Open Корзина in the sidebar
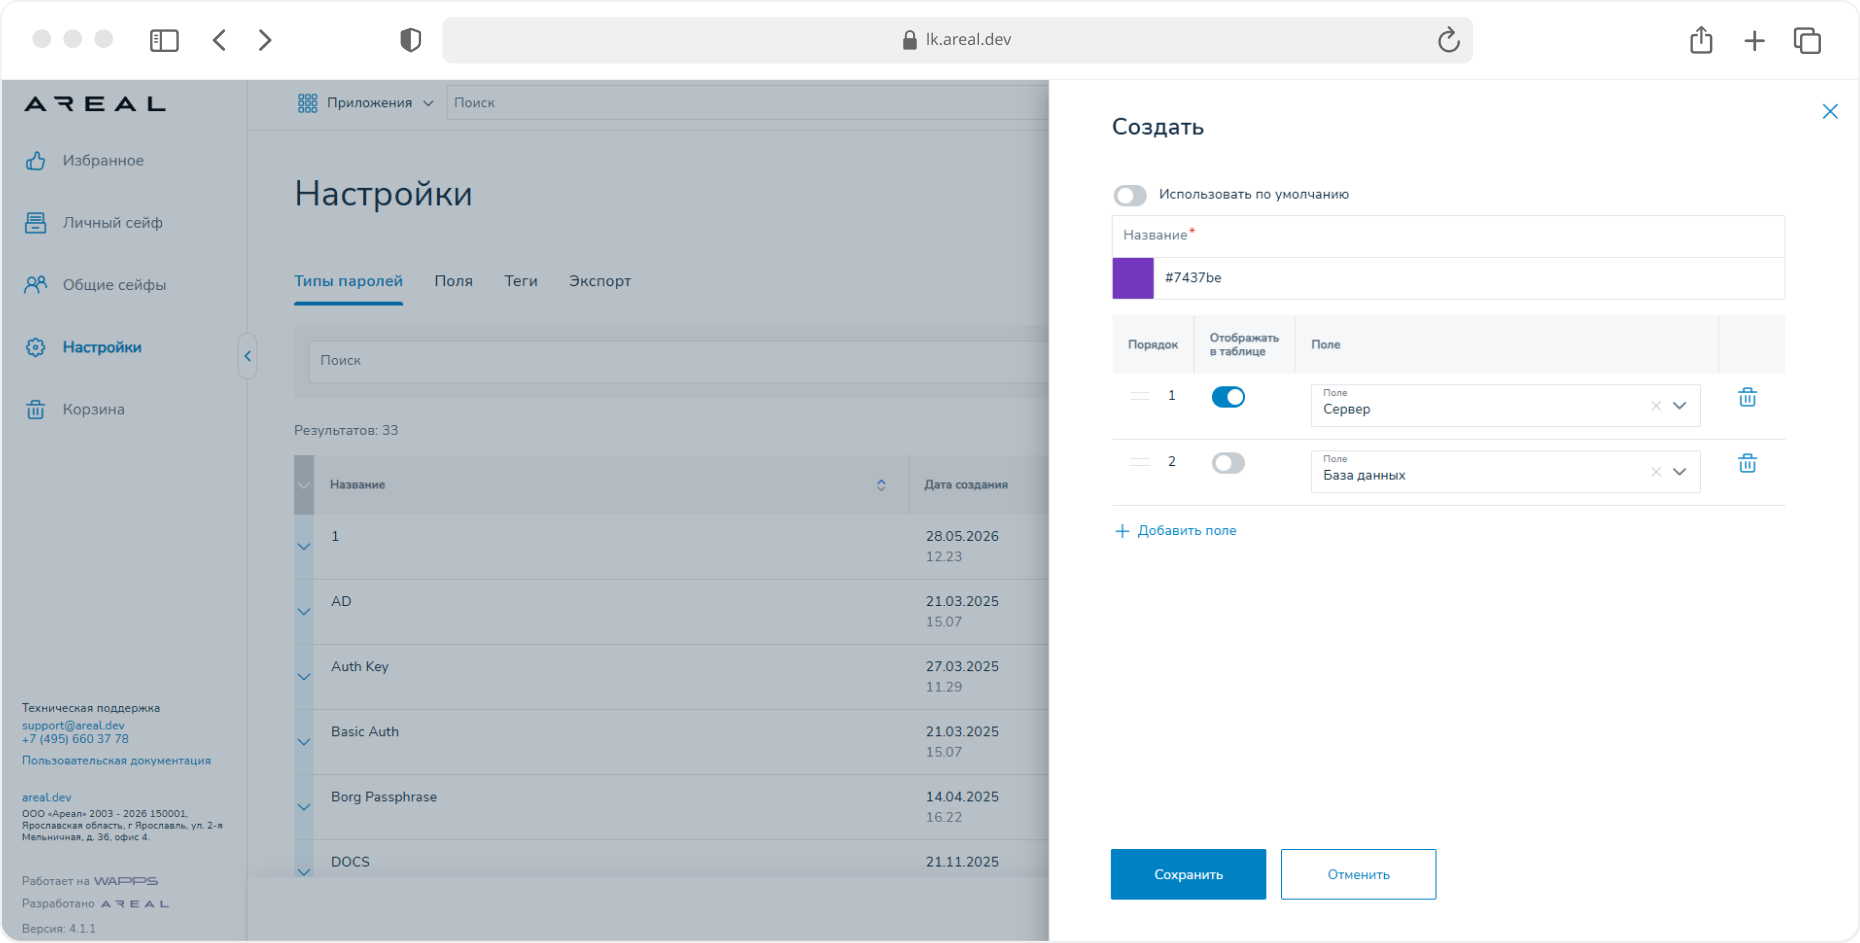1860x943 pixels. (x=94, y=409)
